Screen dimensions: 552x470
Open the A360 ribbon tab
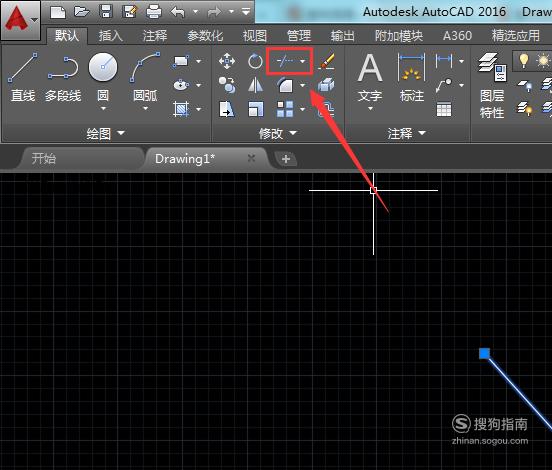coord(457,36)
